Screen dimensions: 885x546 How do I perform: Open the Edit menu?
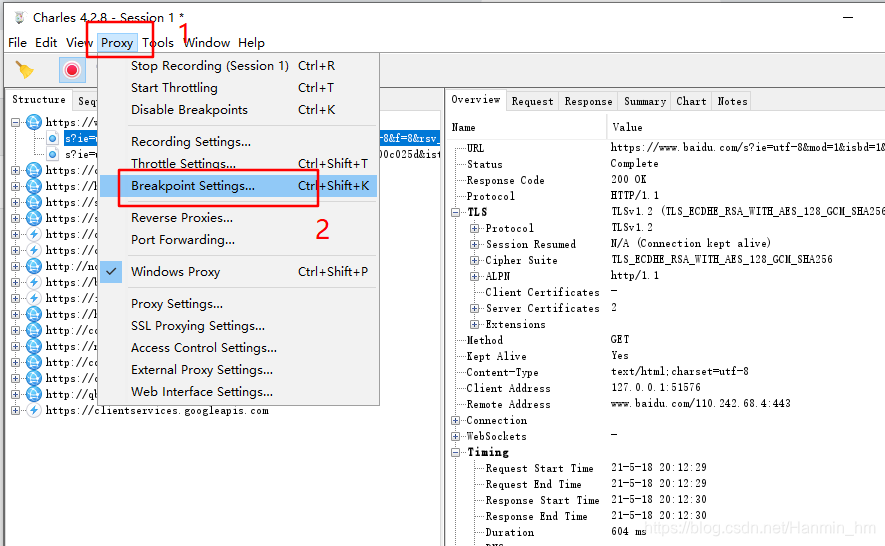tap(46, 43)
